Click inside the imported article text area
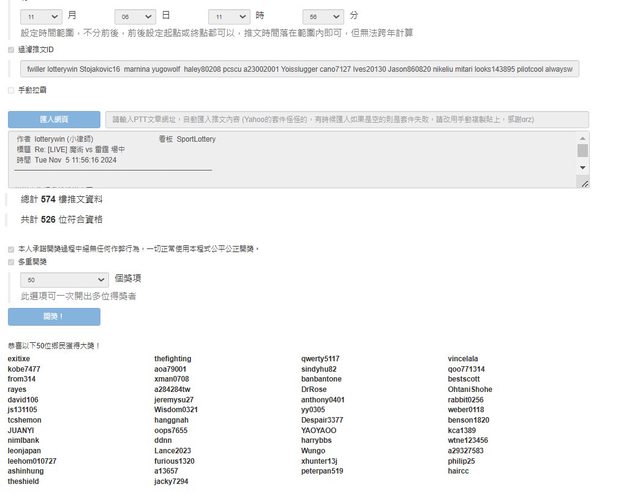640x495 pixels. tap(290, 160)
